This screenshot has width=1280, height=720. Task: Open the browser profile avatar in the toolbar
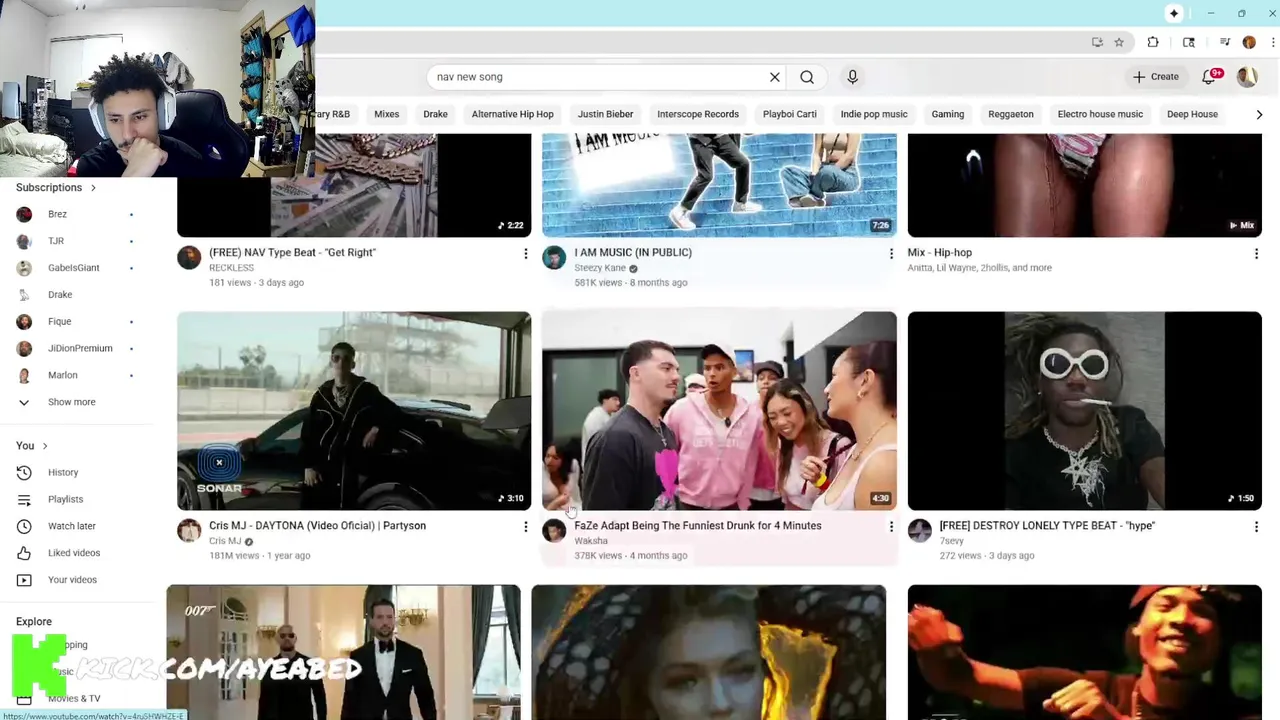pyautogui.click(x=1249, y=42)
